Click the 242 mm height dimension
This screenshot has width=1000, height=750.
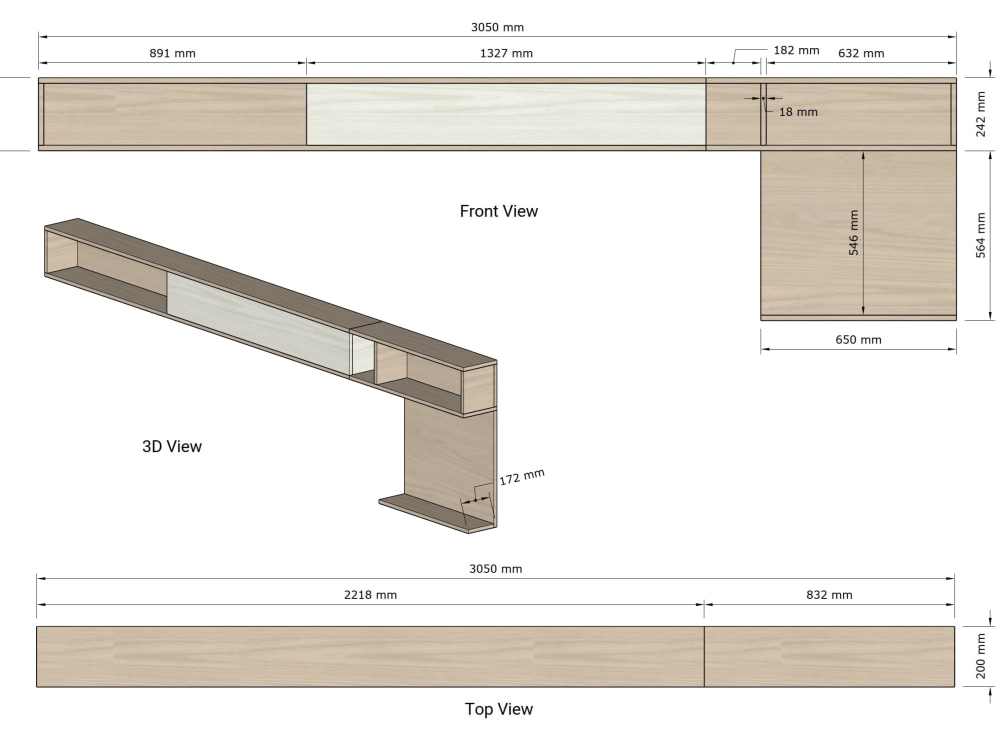click(x=981, y=114)
